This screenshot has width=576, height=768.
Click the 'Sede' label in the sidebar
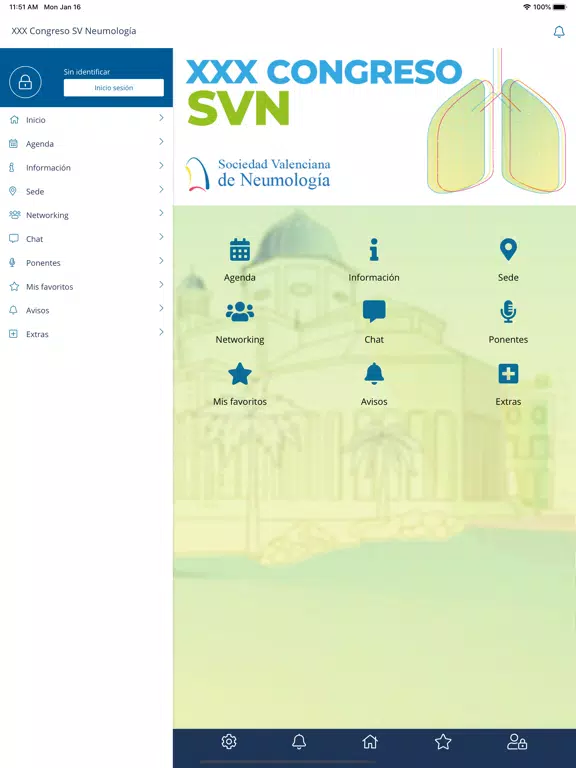[35, 192]
